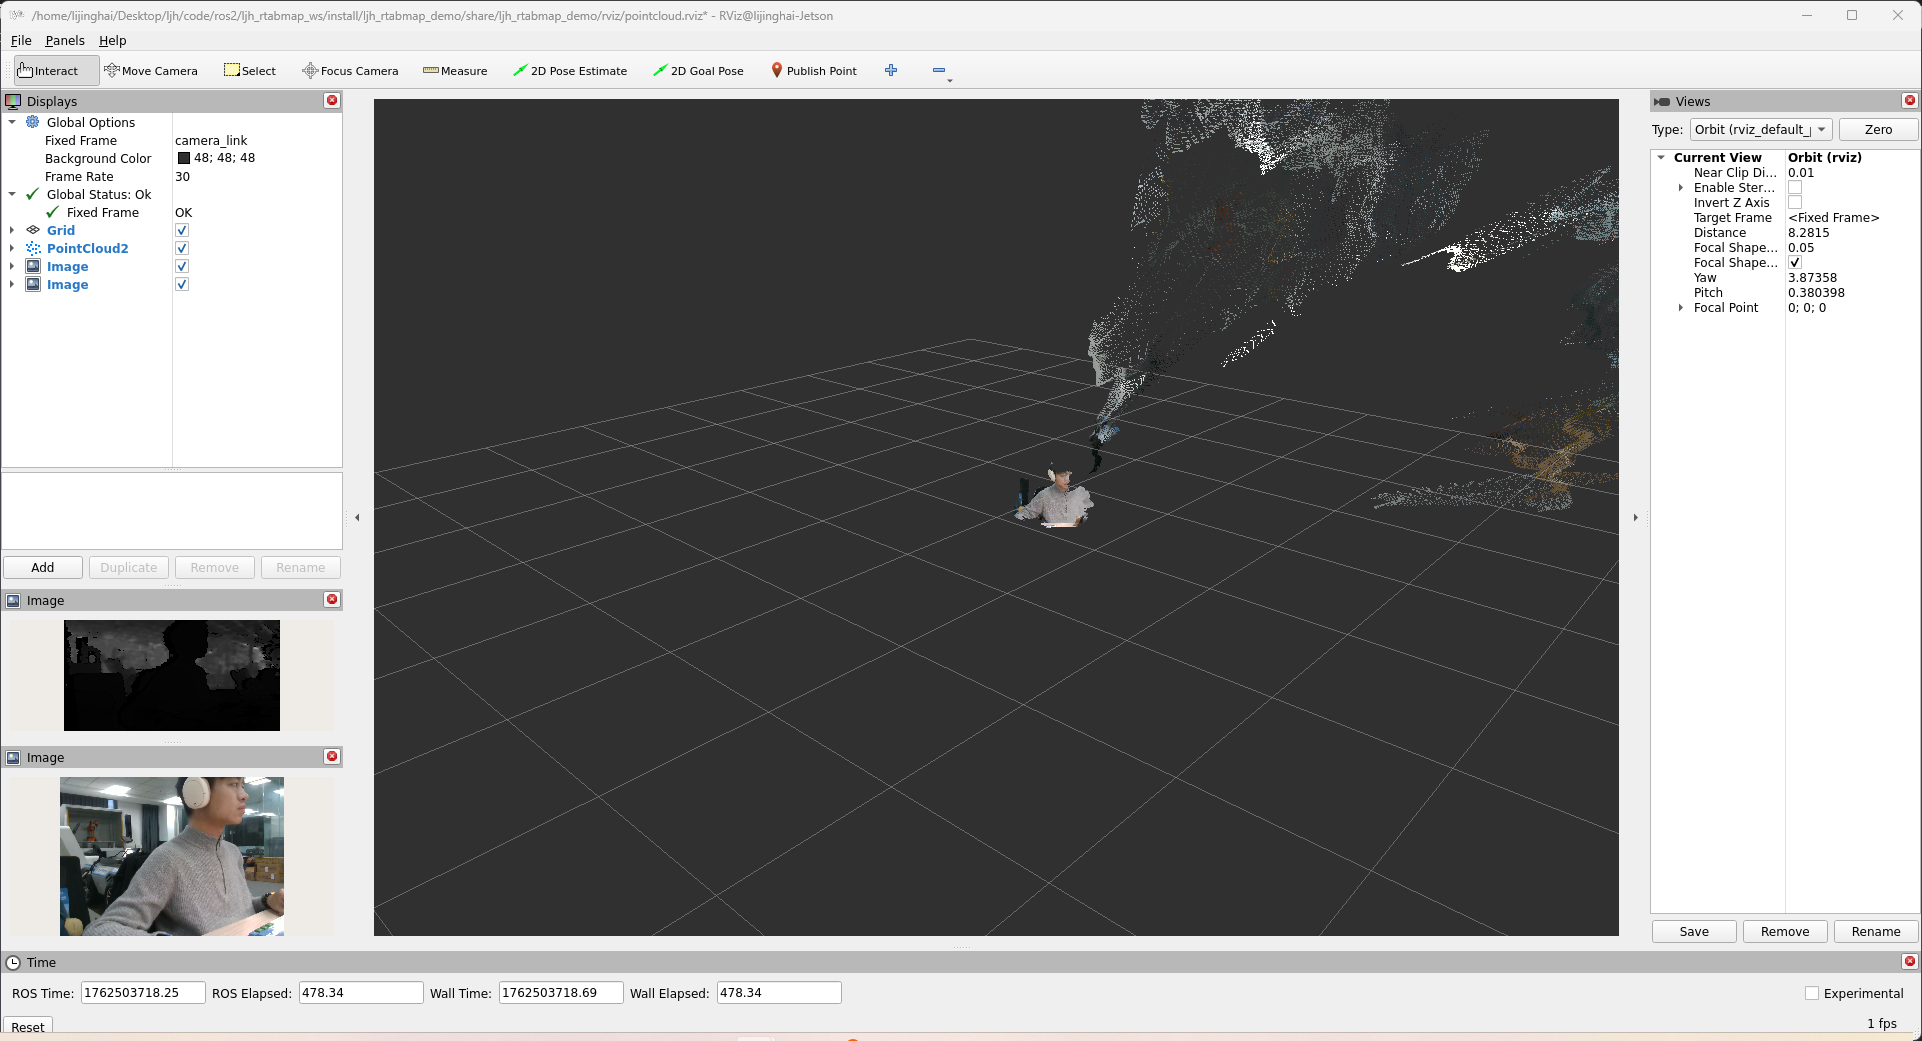Click the Save view button

[1694, 931]
